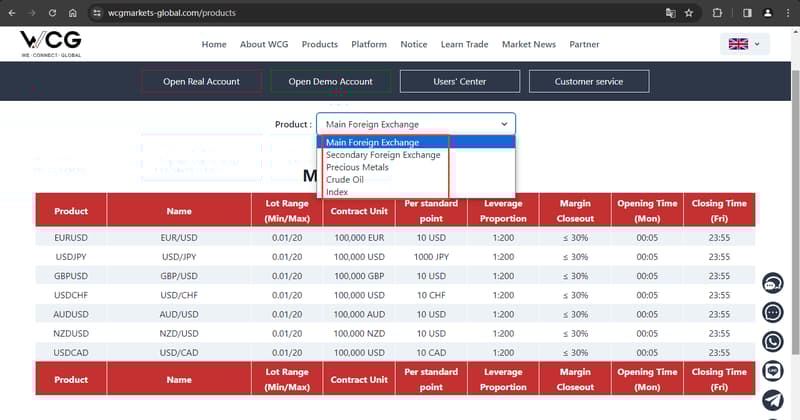The height and width of the screenshot is (420, 800).
Task: Click the Telegram paper plane icon
Action: point(772,400)
